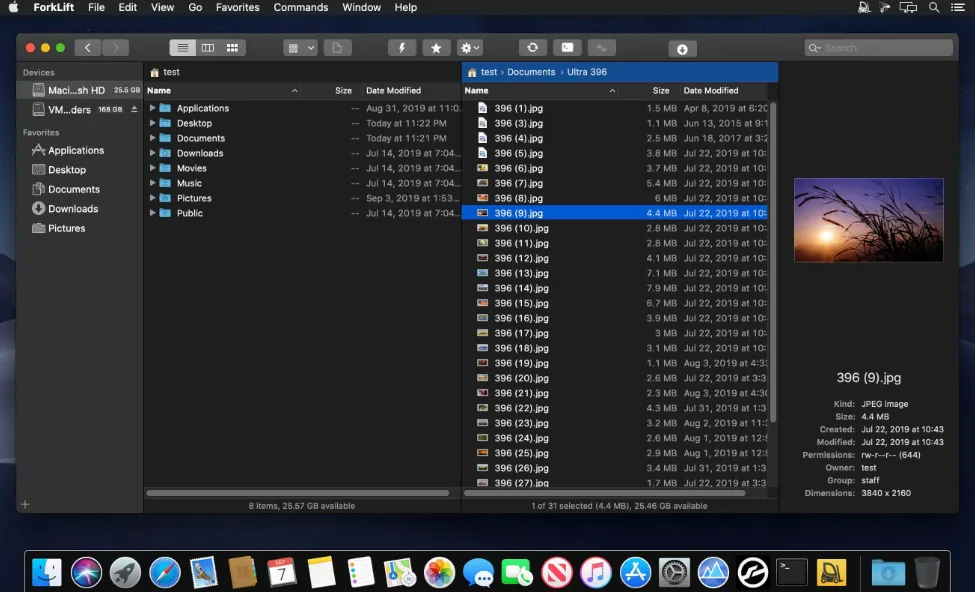The image size is (975, 592).
Task: Select file 396 (26).jpg
Action: pos(615,468)
